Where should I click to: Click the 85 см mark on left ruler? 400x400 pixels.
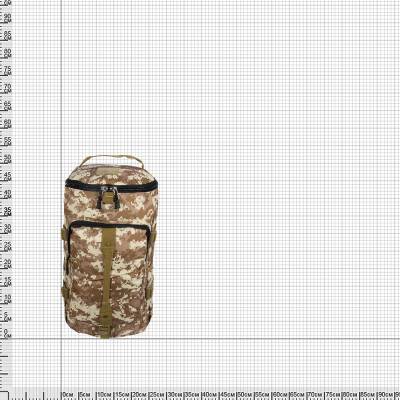tap(7, 36)
